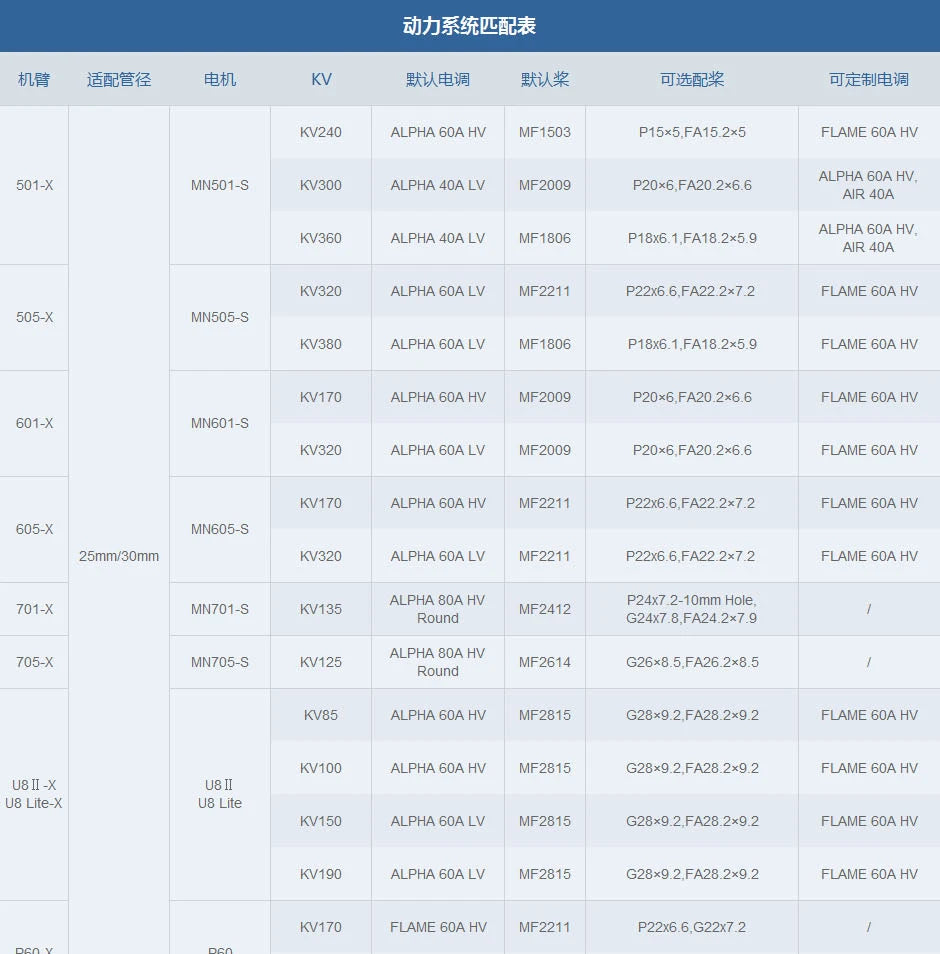The height and width of the screenshot is (954, 940).
Task: Click the 适配管径 column header
Action: coord(119,80)
